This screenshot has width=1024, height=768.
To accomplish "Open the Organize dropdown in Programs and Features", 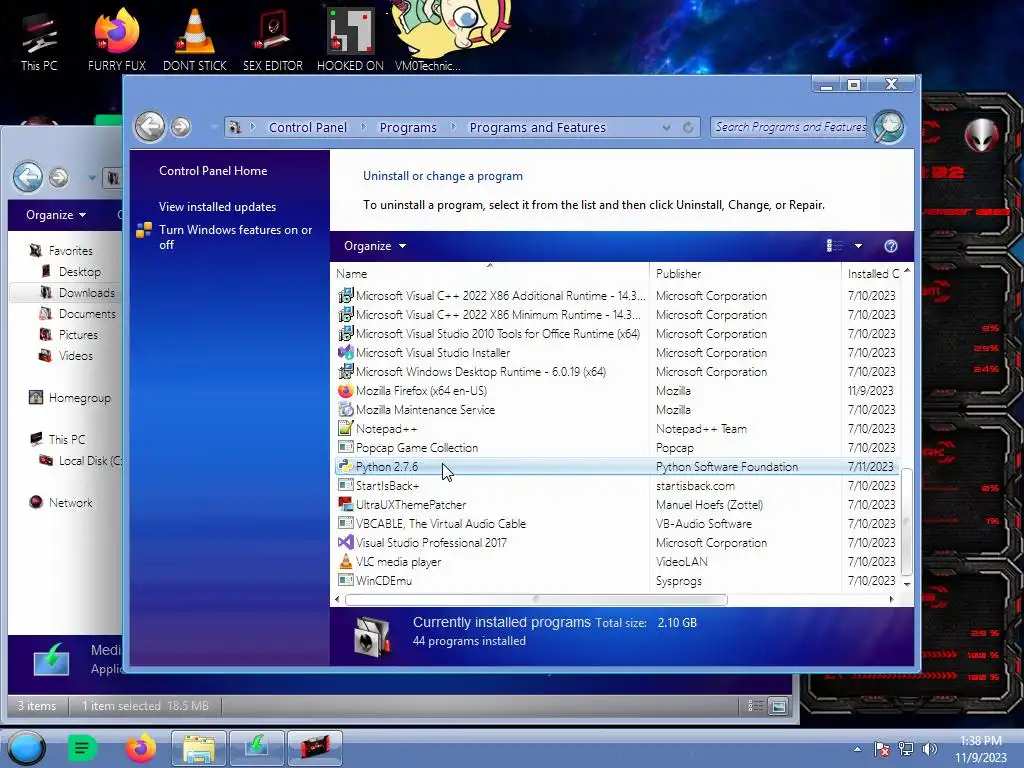I will (375, 246).
